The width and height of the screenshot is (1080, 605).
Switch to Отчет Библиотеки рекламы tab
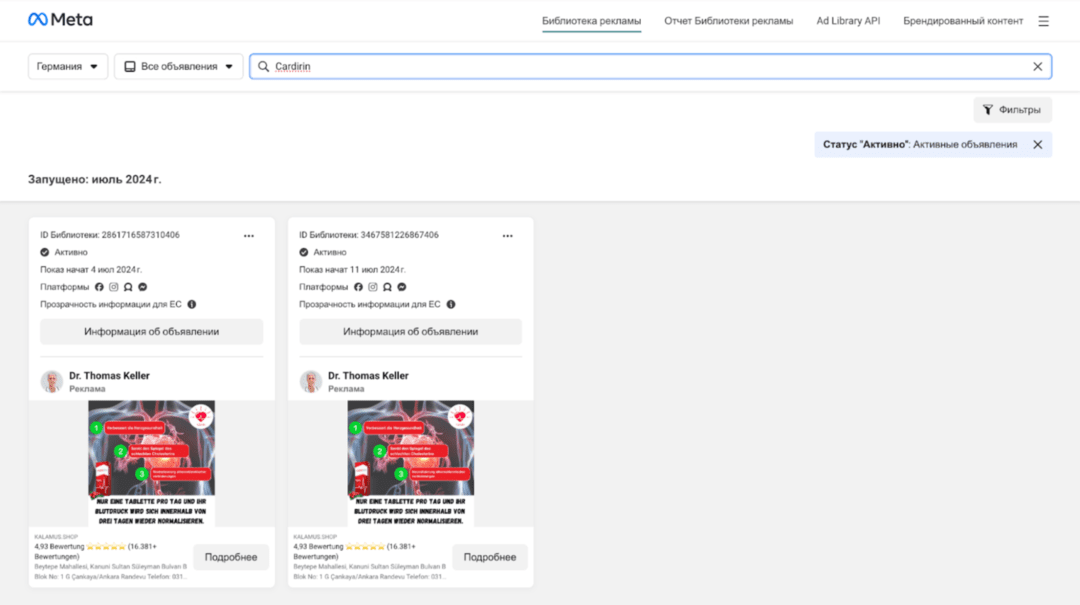(x=729, y=19)
